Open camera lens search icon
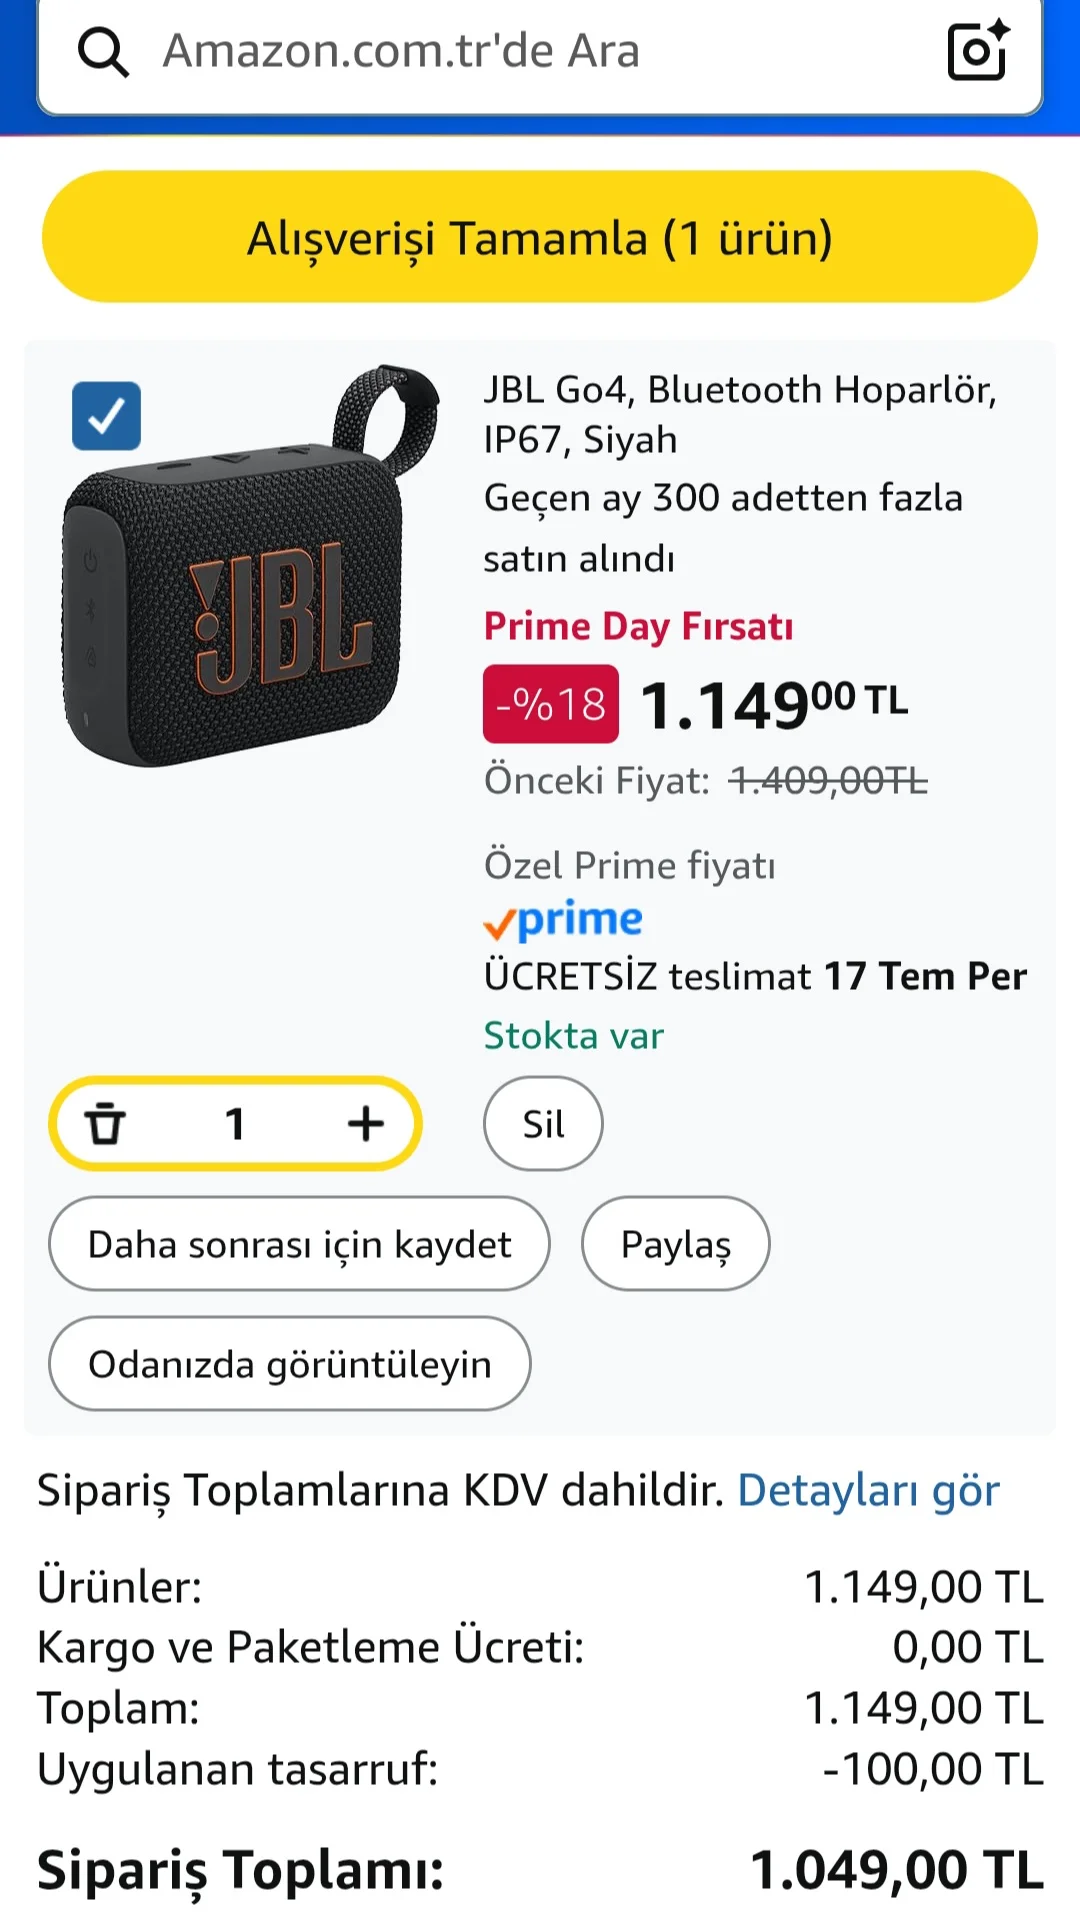Image resolution: width=1080 pixels, height=1920 pixels. tap(977, 50)
